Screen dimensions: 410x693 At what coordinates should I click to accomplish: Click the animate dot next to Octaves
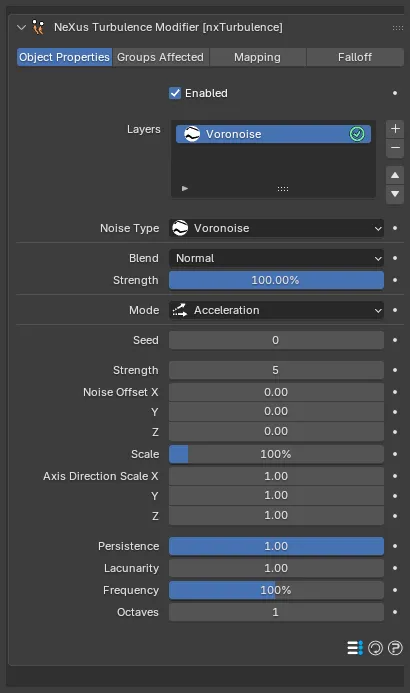coord(395,612)
